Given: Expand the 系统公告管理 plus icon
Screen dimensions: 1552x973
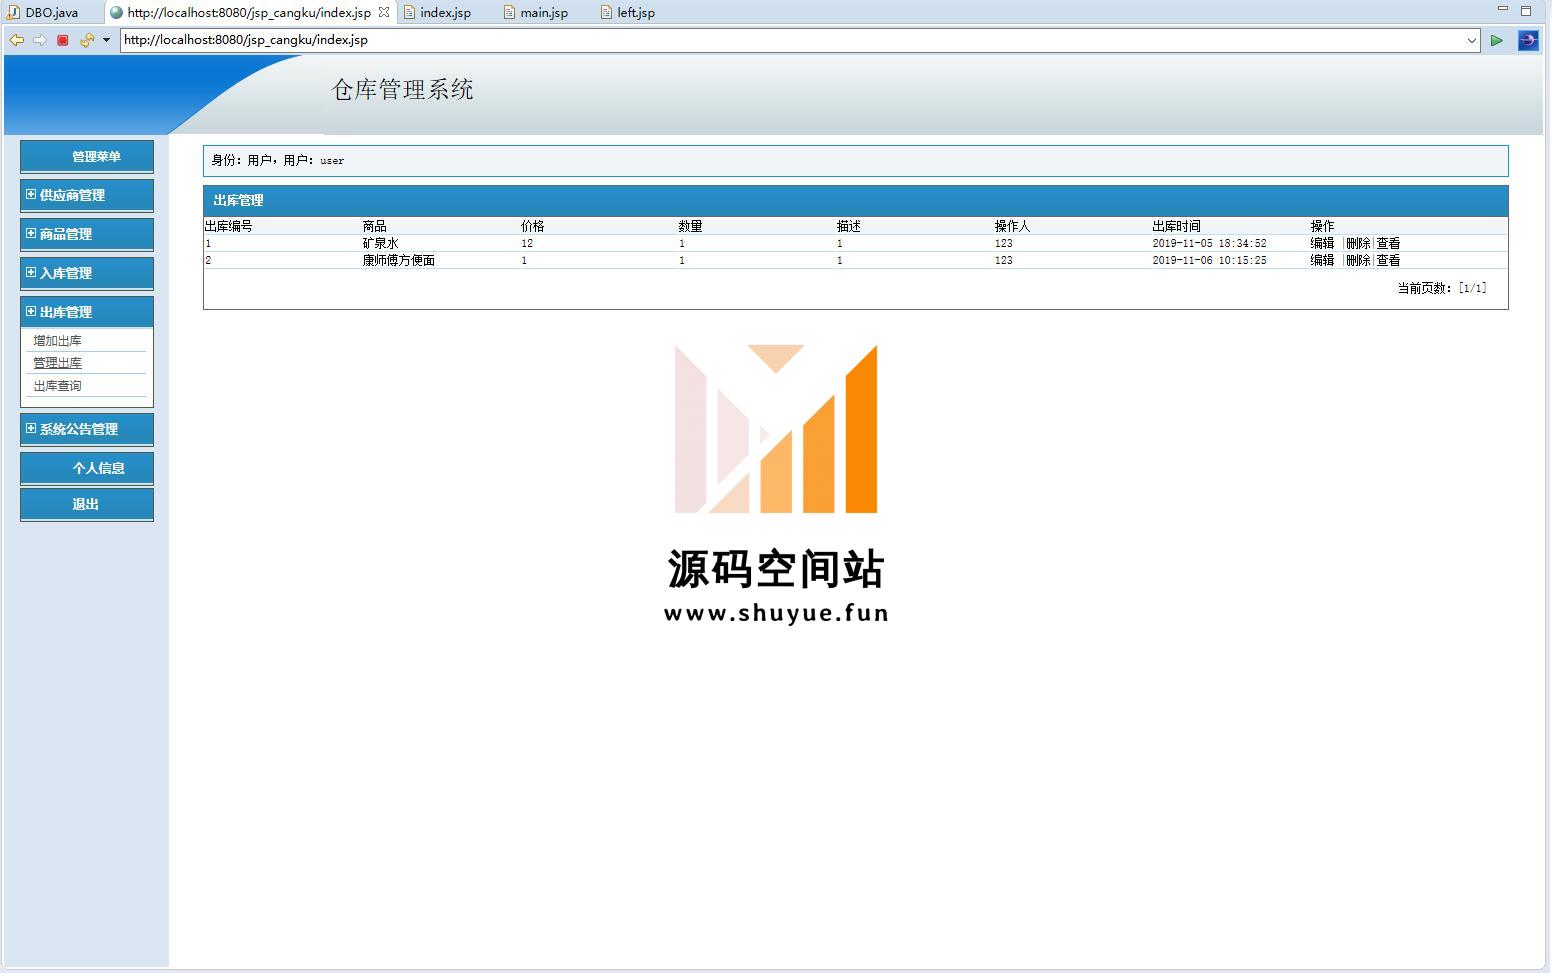Looking at the screenshot, I should (31, 428).
